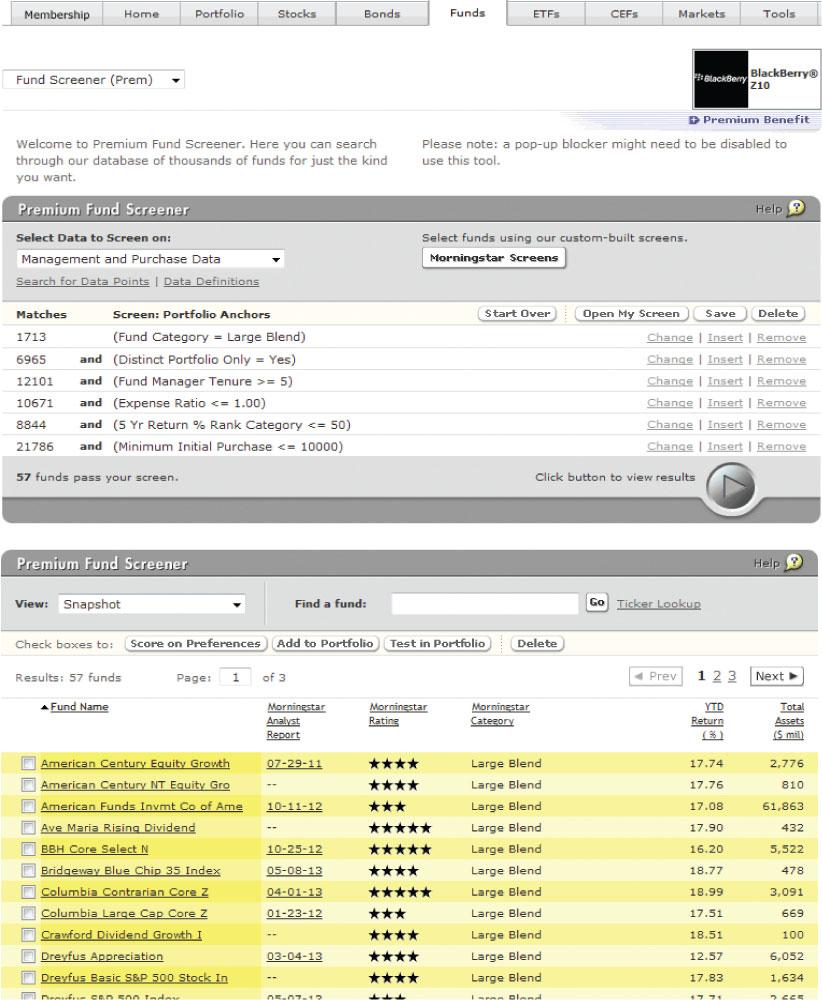
Task: Click the Start Over button
Action: coord(517,314)
